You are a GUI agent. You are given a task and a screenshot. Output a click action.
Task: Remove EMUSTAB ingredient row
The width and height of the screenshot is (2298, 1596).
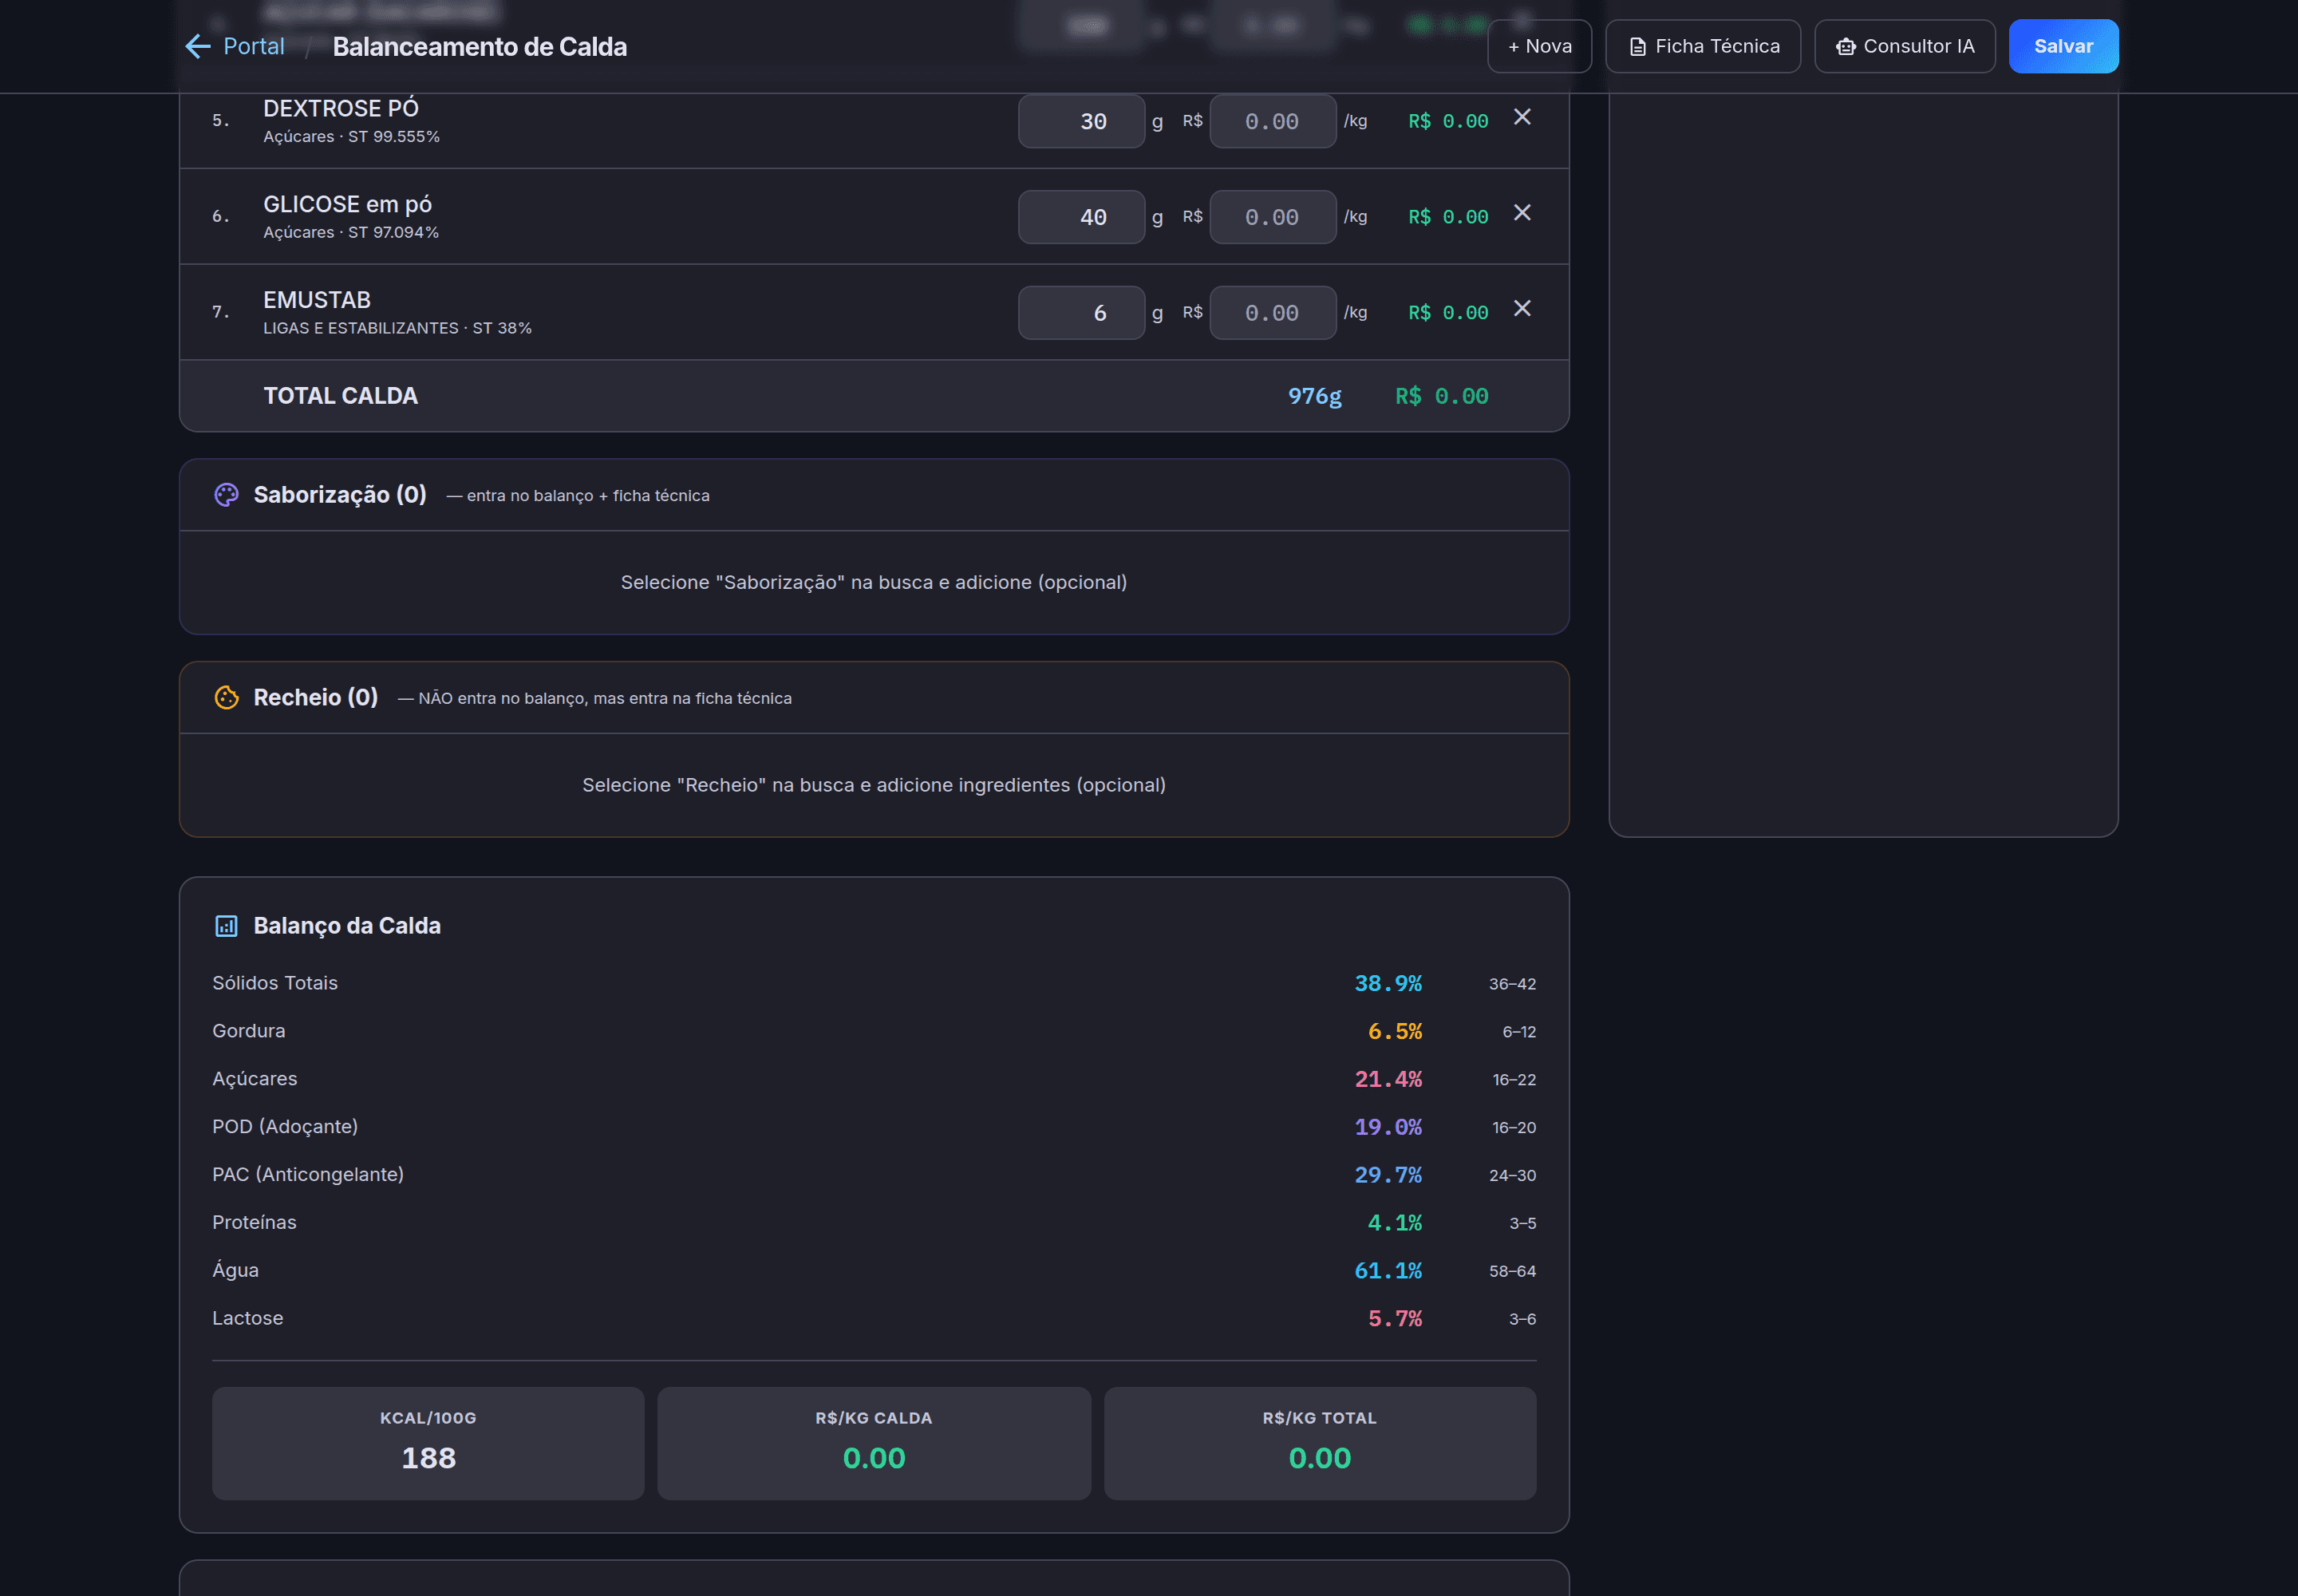(1521, 309)
